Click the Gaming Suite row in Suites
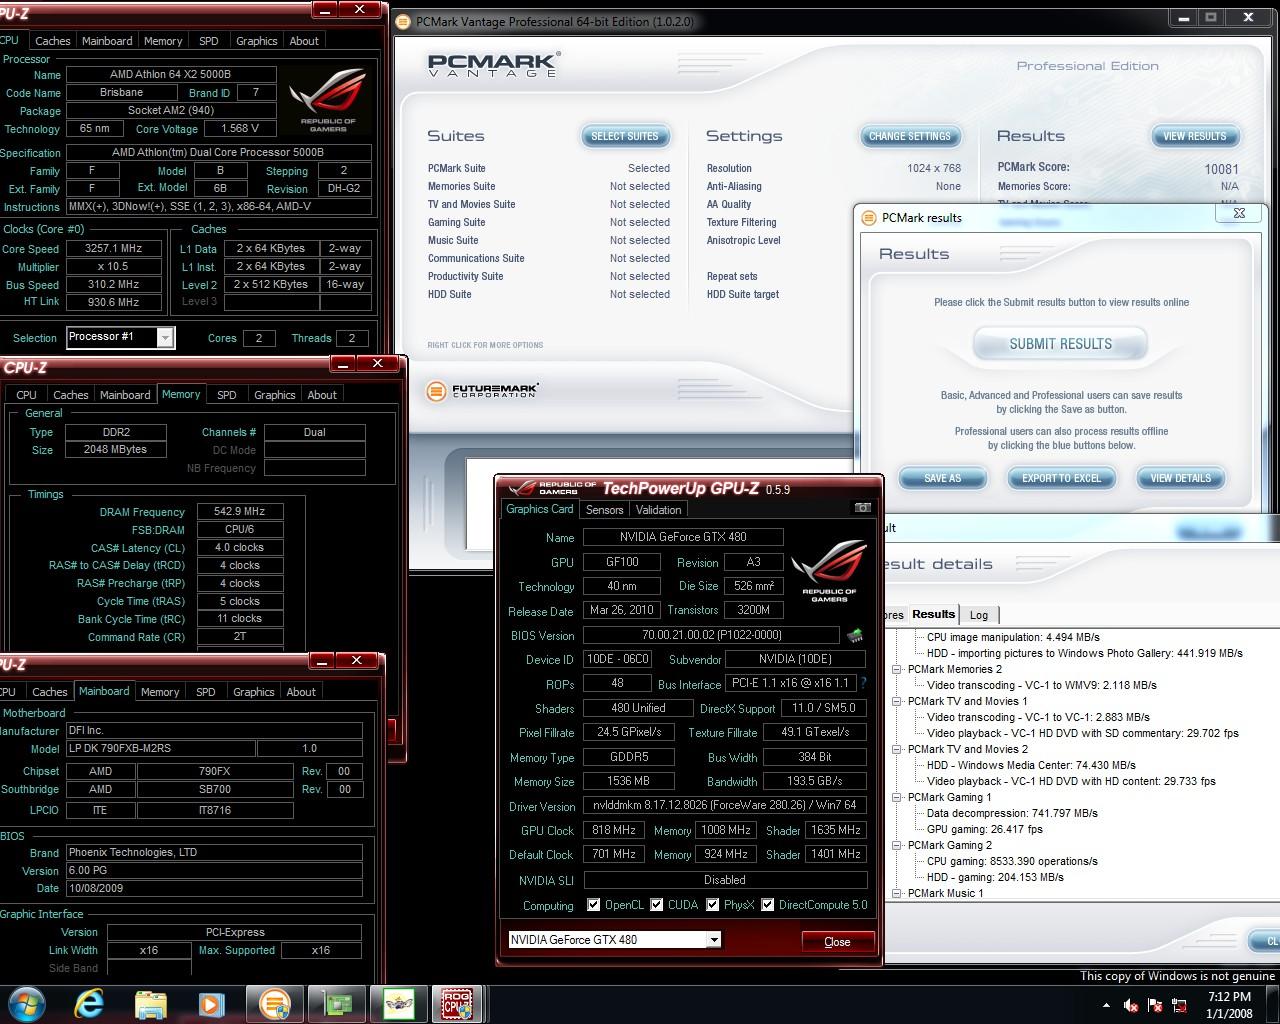 pyautogui.click(x=549, y=222)
